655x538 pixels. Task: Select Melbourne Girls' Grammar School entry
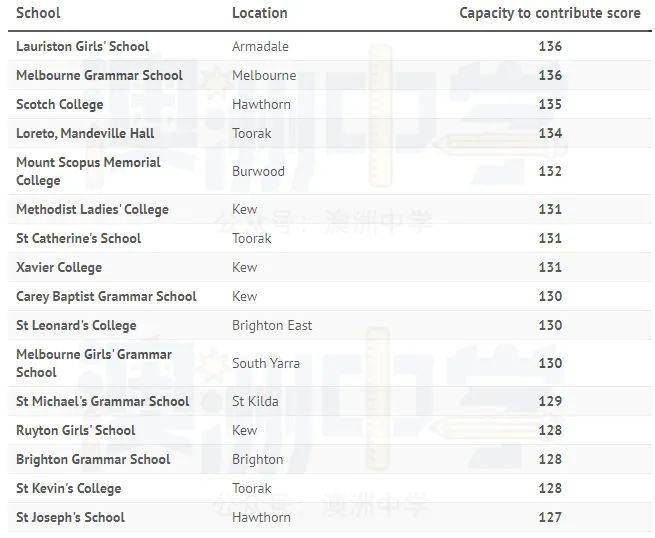(94, 363)
